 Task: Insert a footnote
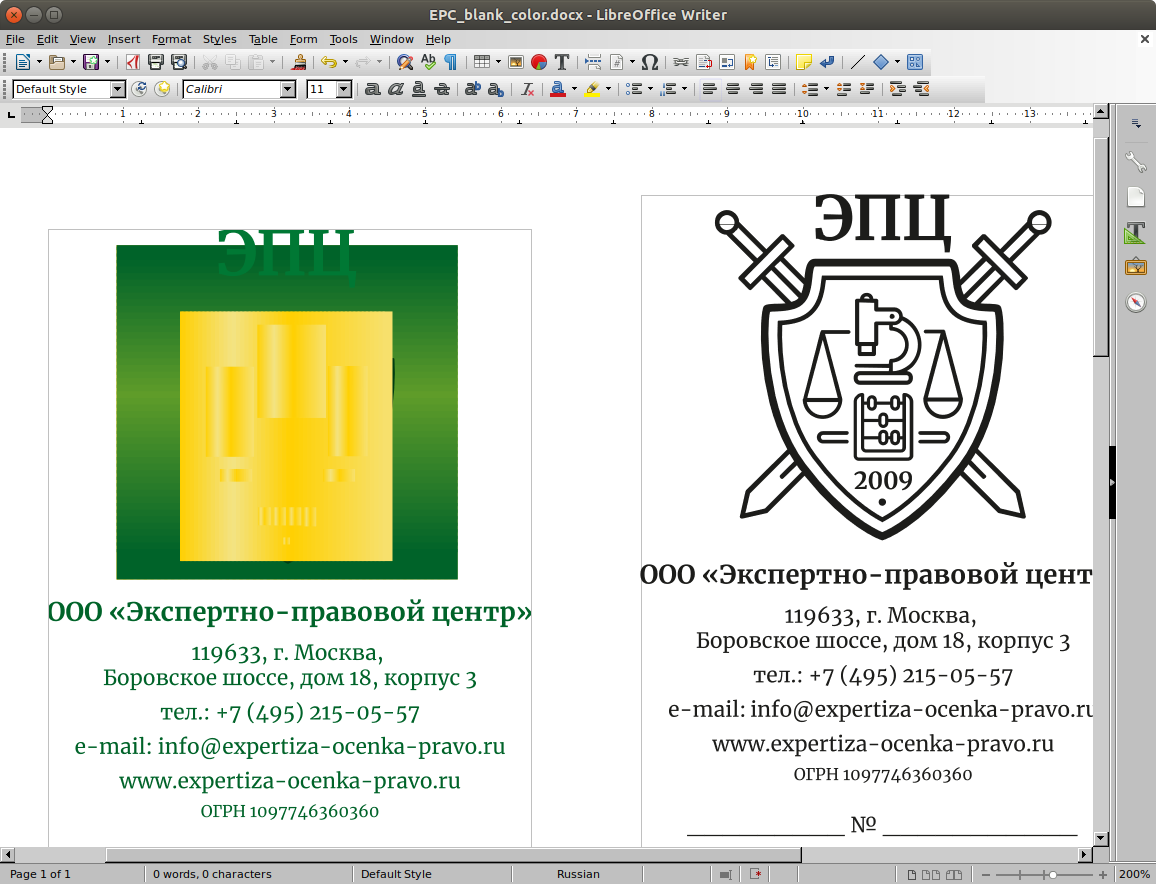704,62
